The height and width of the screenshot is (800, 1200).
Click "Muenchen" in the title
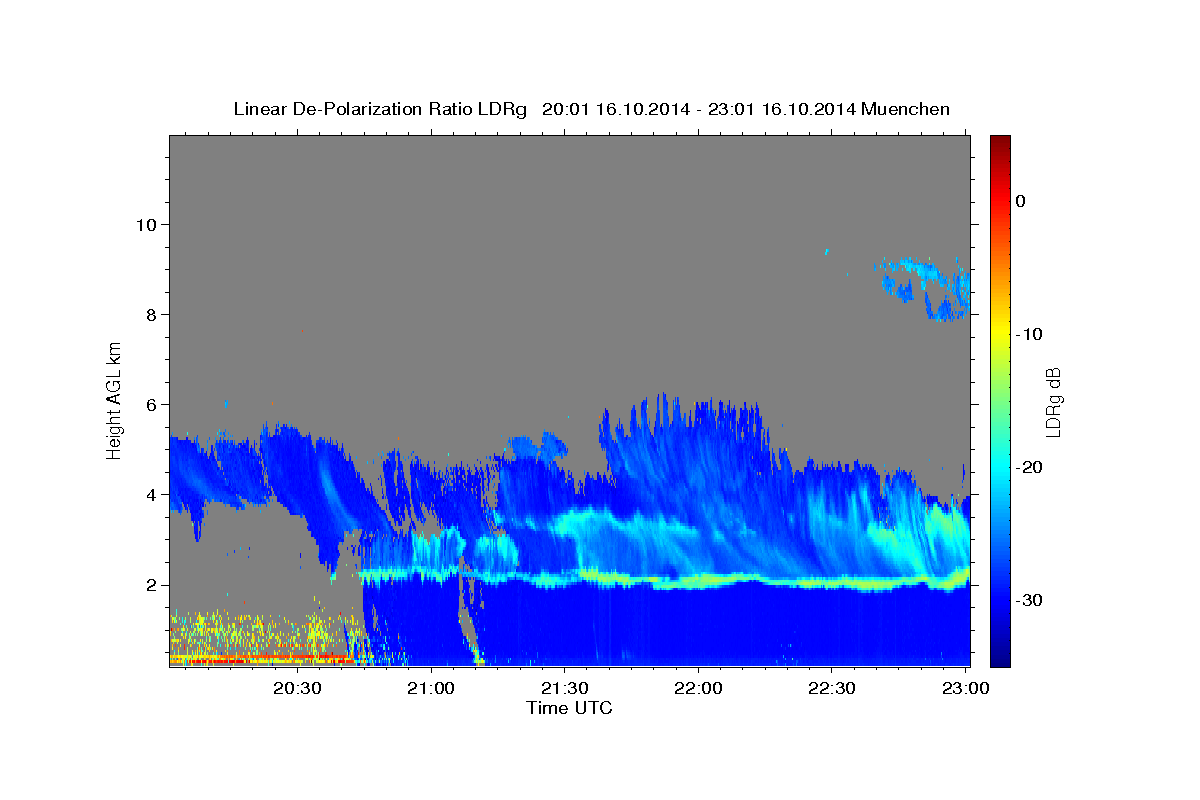[905, 109]
